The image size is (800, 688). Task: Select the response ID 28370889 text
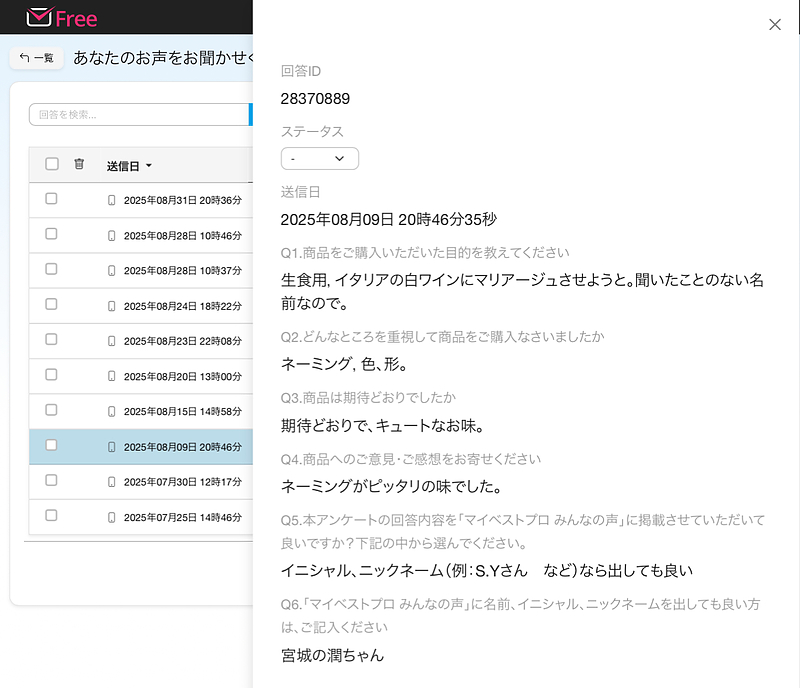(315, 99)
